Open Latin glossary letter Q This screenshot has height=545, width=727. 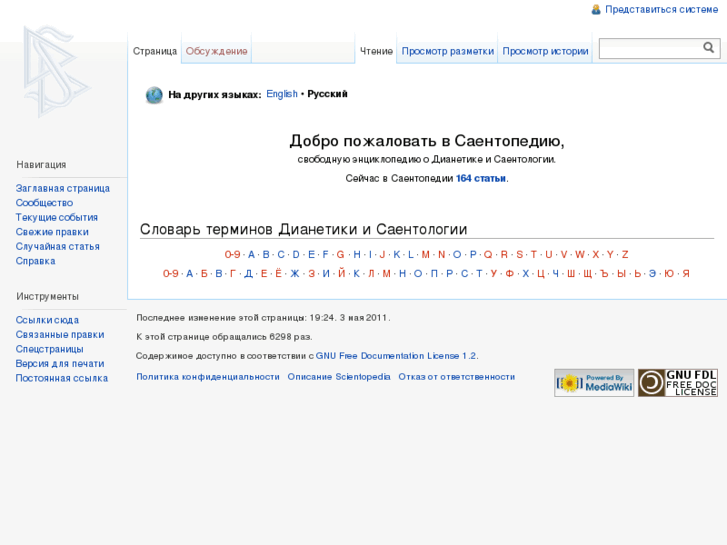[x=488, y=255]
